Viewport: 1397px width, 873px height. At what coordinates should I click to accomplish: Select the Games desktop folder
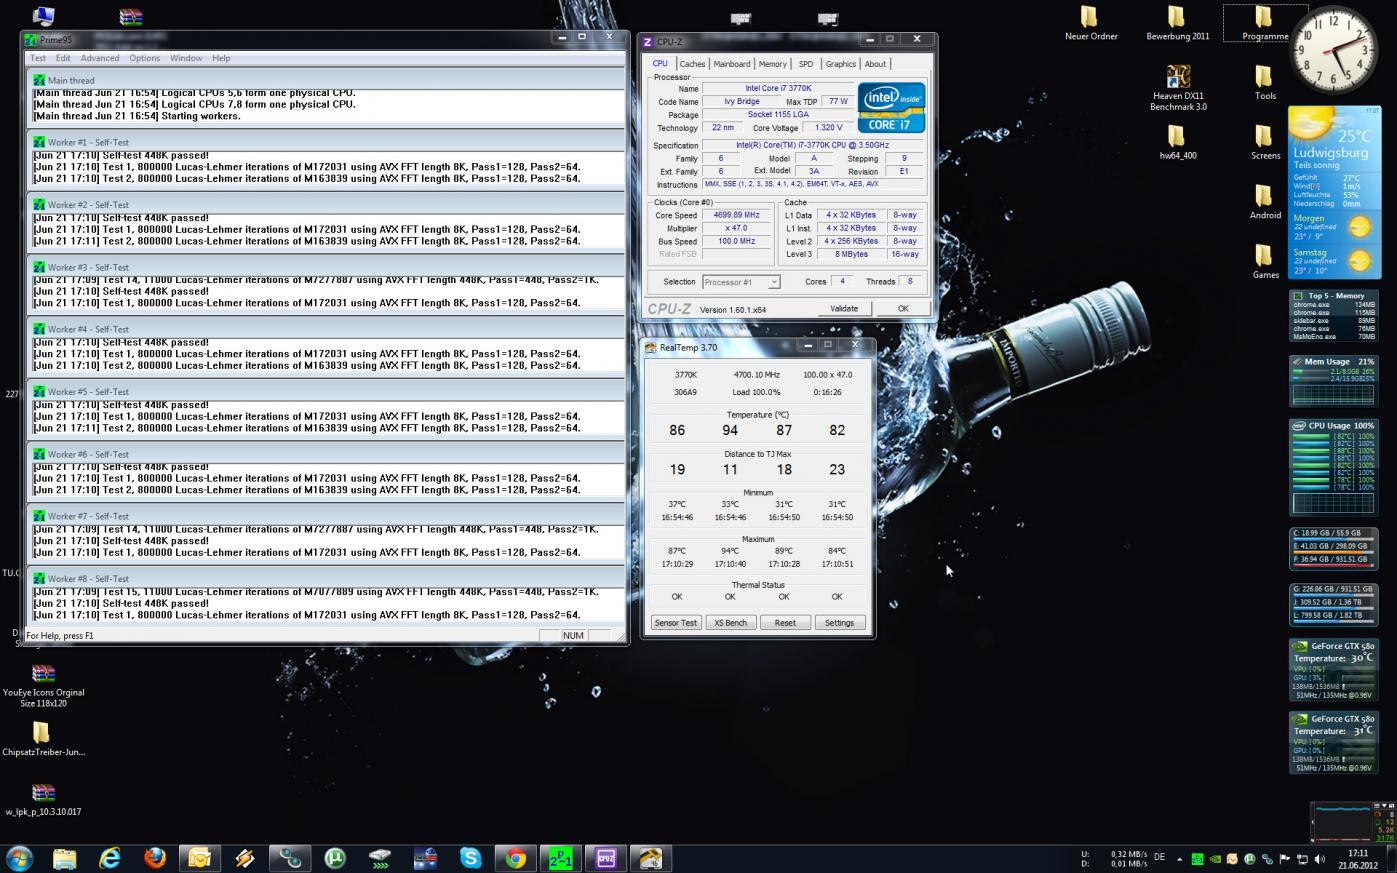[1265, 262]
